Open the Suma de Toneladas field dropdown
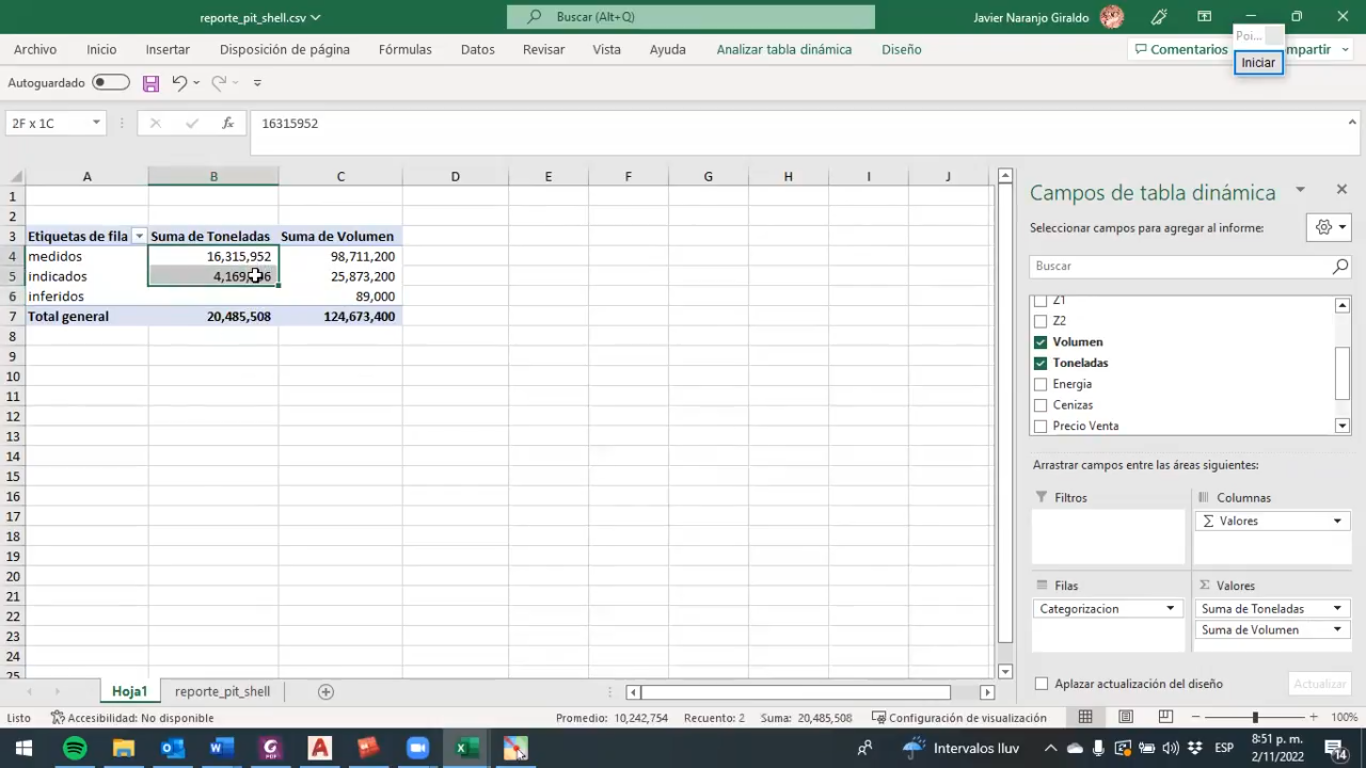Screen dimensions: 1366x768 coord(1337,608)
